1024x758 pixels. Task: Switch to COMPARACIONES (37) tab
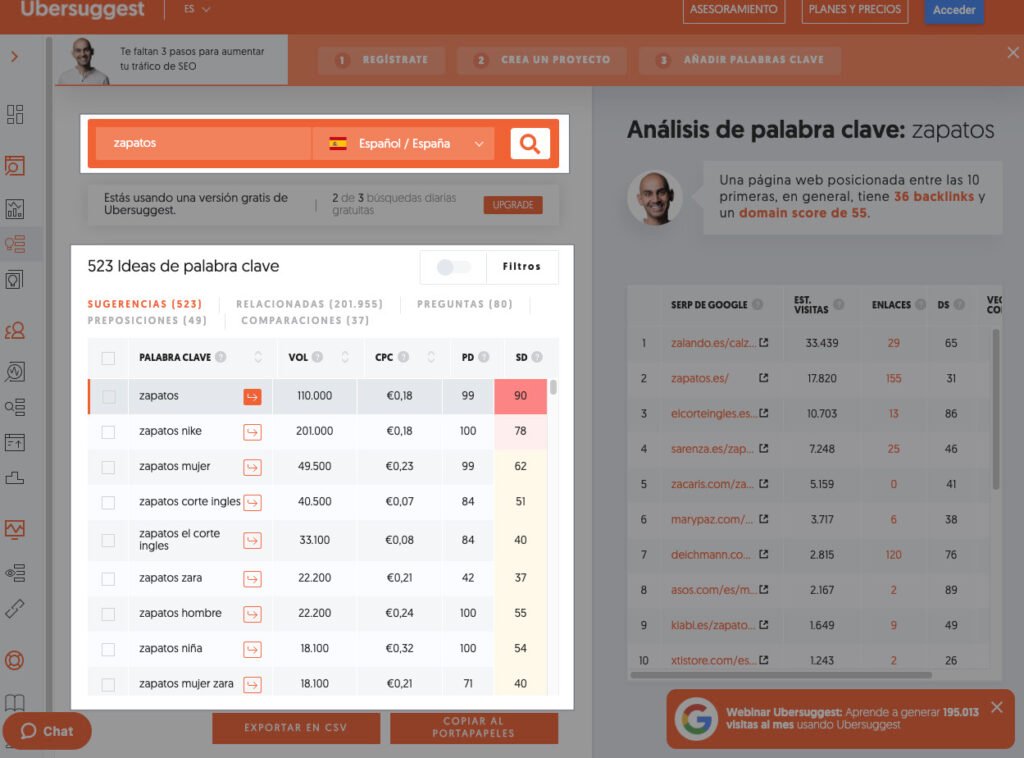(x=305, y=321)
